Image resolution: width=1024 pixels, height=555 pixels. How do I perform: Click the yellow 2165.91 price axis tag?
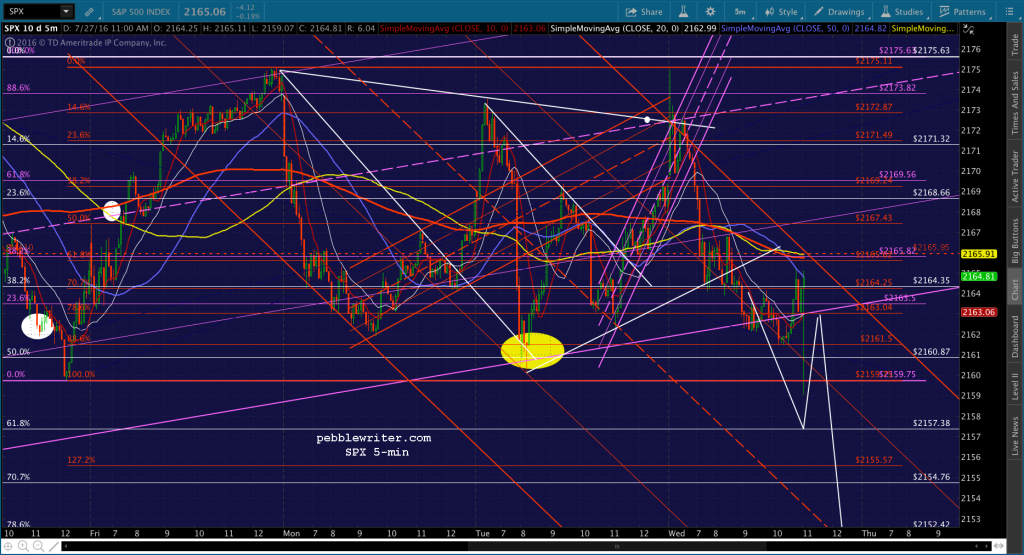pyautogui.click(x=978, y=254)
